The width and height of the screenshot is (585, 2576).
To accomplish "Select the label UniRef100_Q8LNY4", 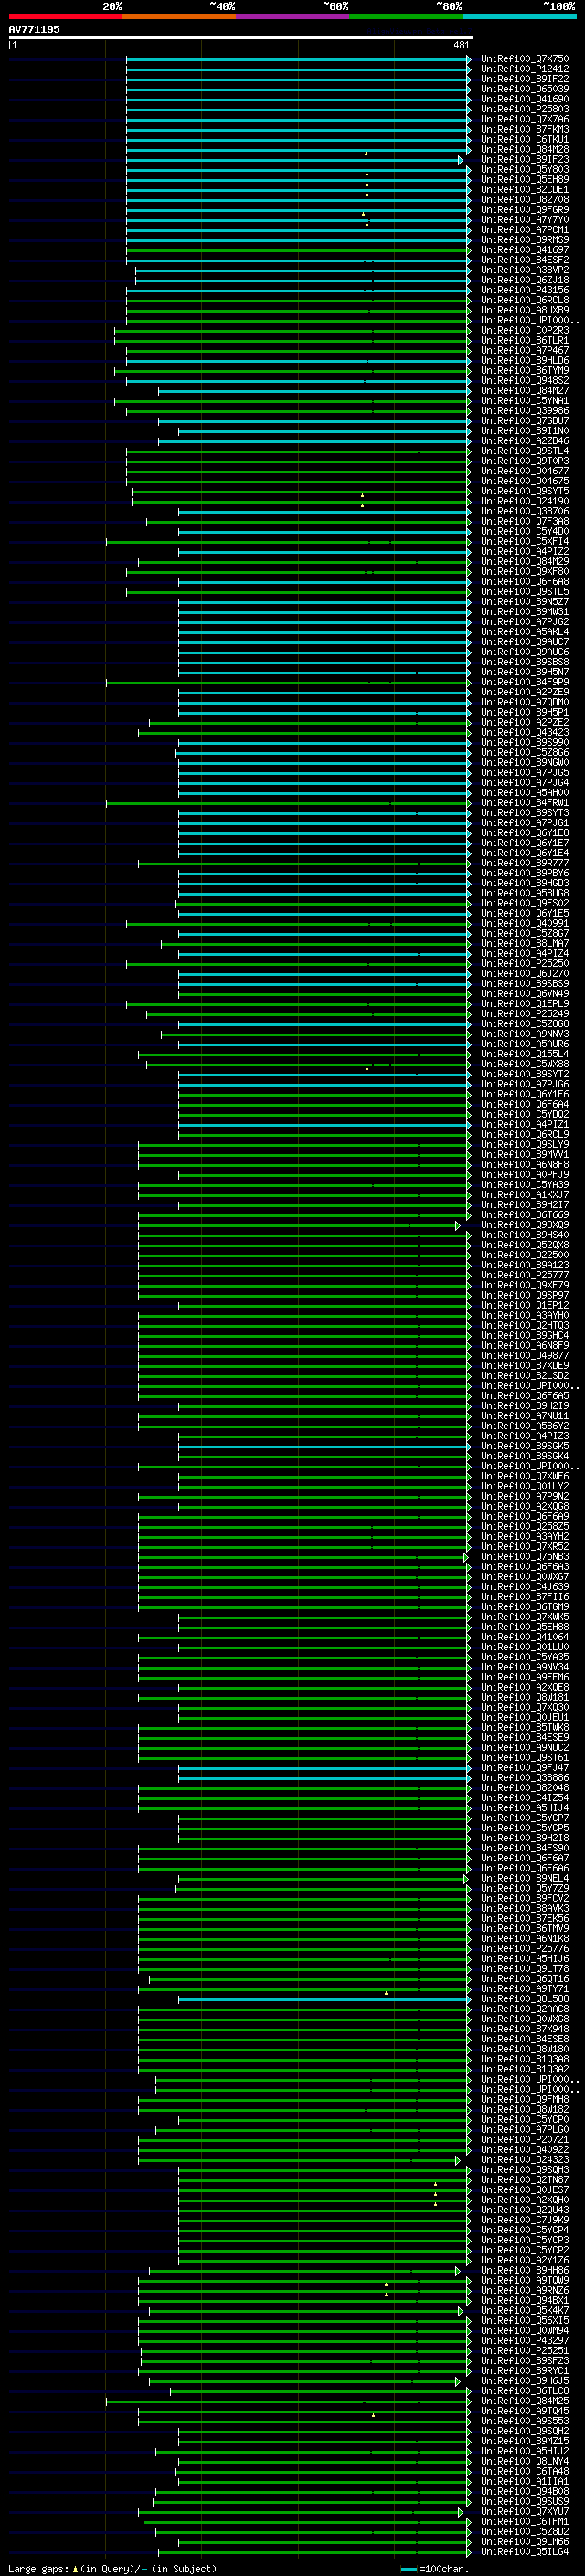I will (524, 2463).
